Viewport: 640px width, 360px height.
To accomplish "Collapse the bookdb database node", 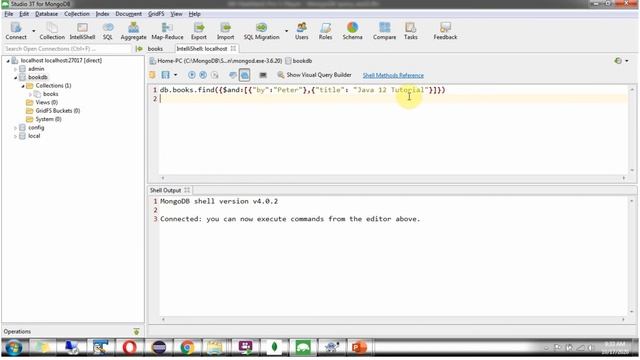I will [x=16, y=77].
